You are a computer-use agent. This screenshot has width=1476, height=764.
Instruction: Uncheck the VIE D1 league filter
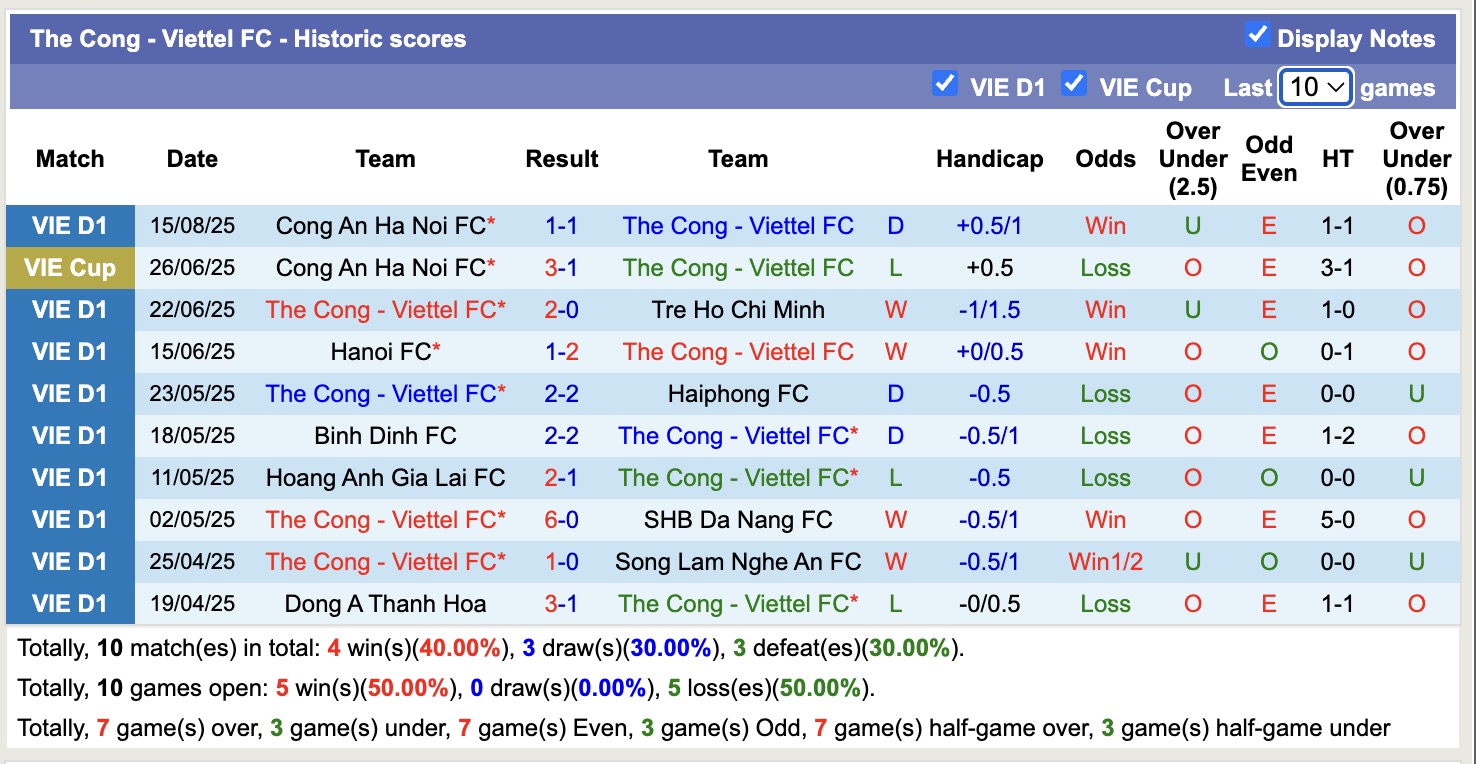(x=944, y=84)
